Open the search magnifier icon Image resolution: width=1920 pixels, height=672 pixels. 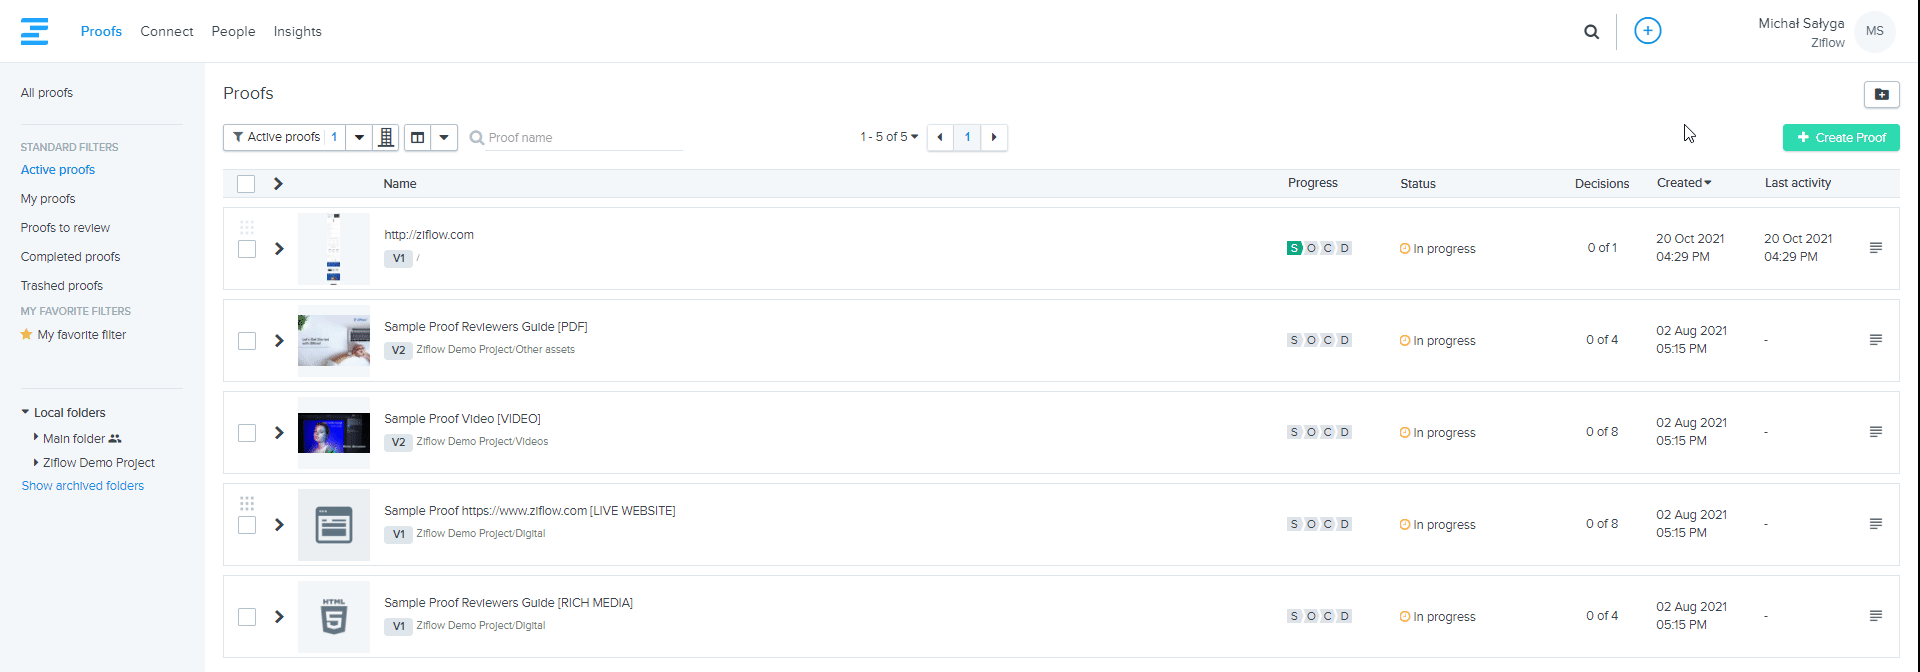(x=1591, y=32)
